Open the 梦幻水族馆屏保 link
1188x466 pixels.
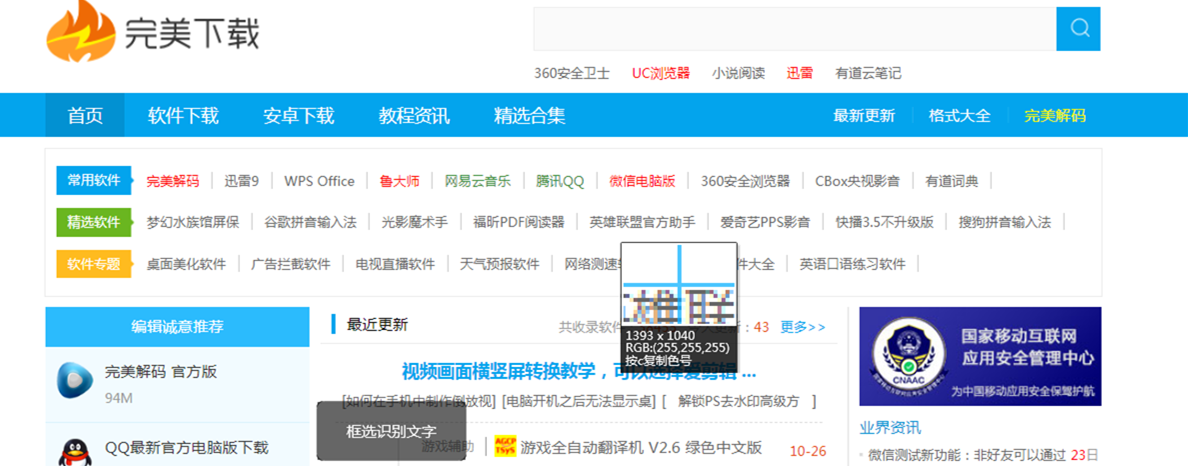click(x=193, y=222)
